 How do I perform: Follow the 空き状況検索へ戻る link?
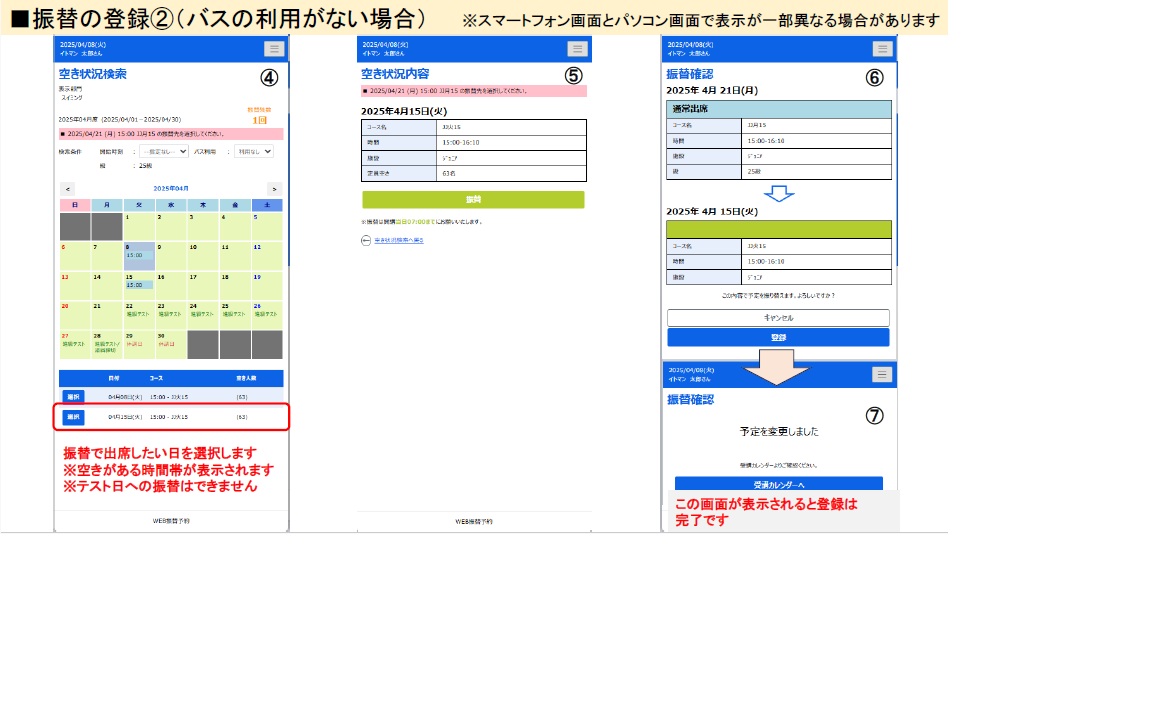[x=398, y=241]
